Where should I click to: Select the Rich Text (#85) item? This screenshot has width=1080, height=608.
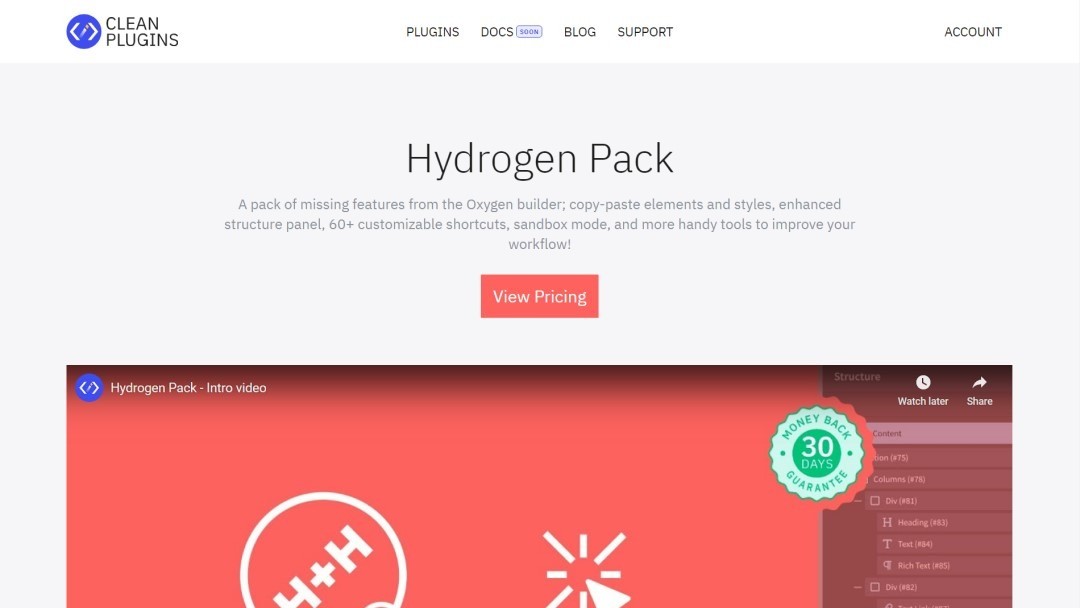pos(923,565)
